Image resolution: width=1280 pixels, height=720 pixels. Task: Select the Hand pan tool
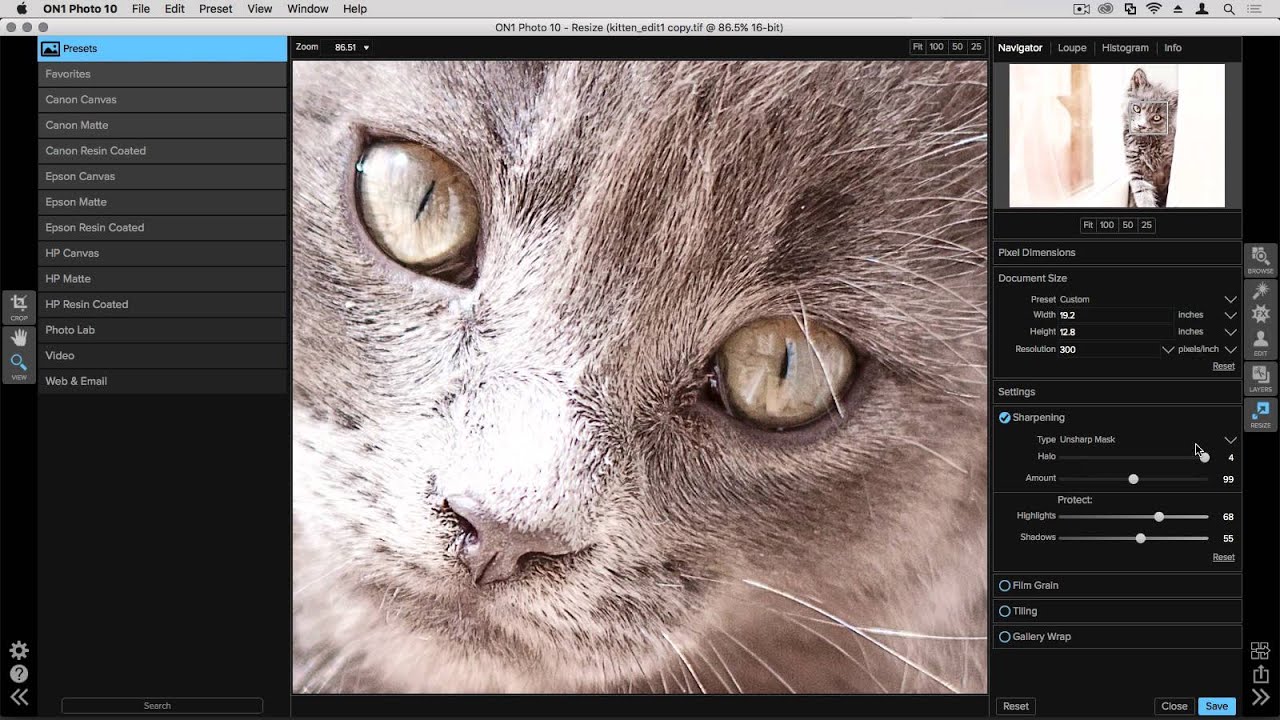click(19, 338)
